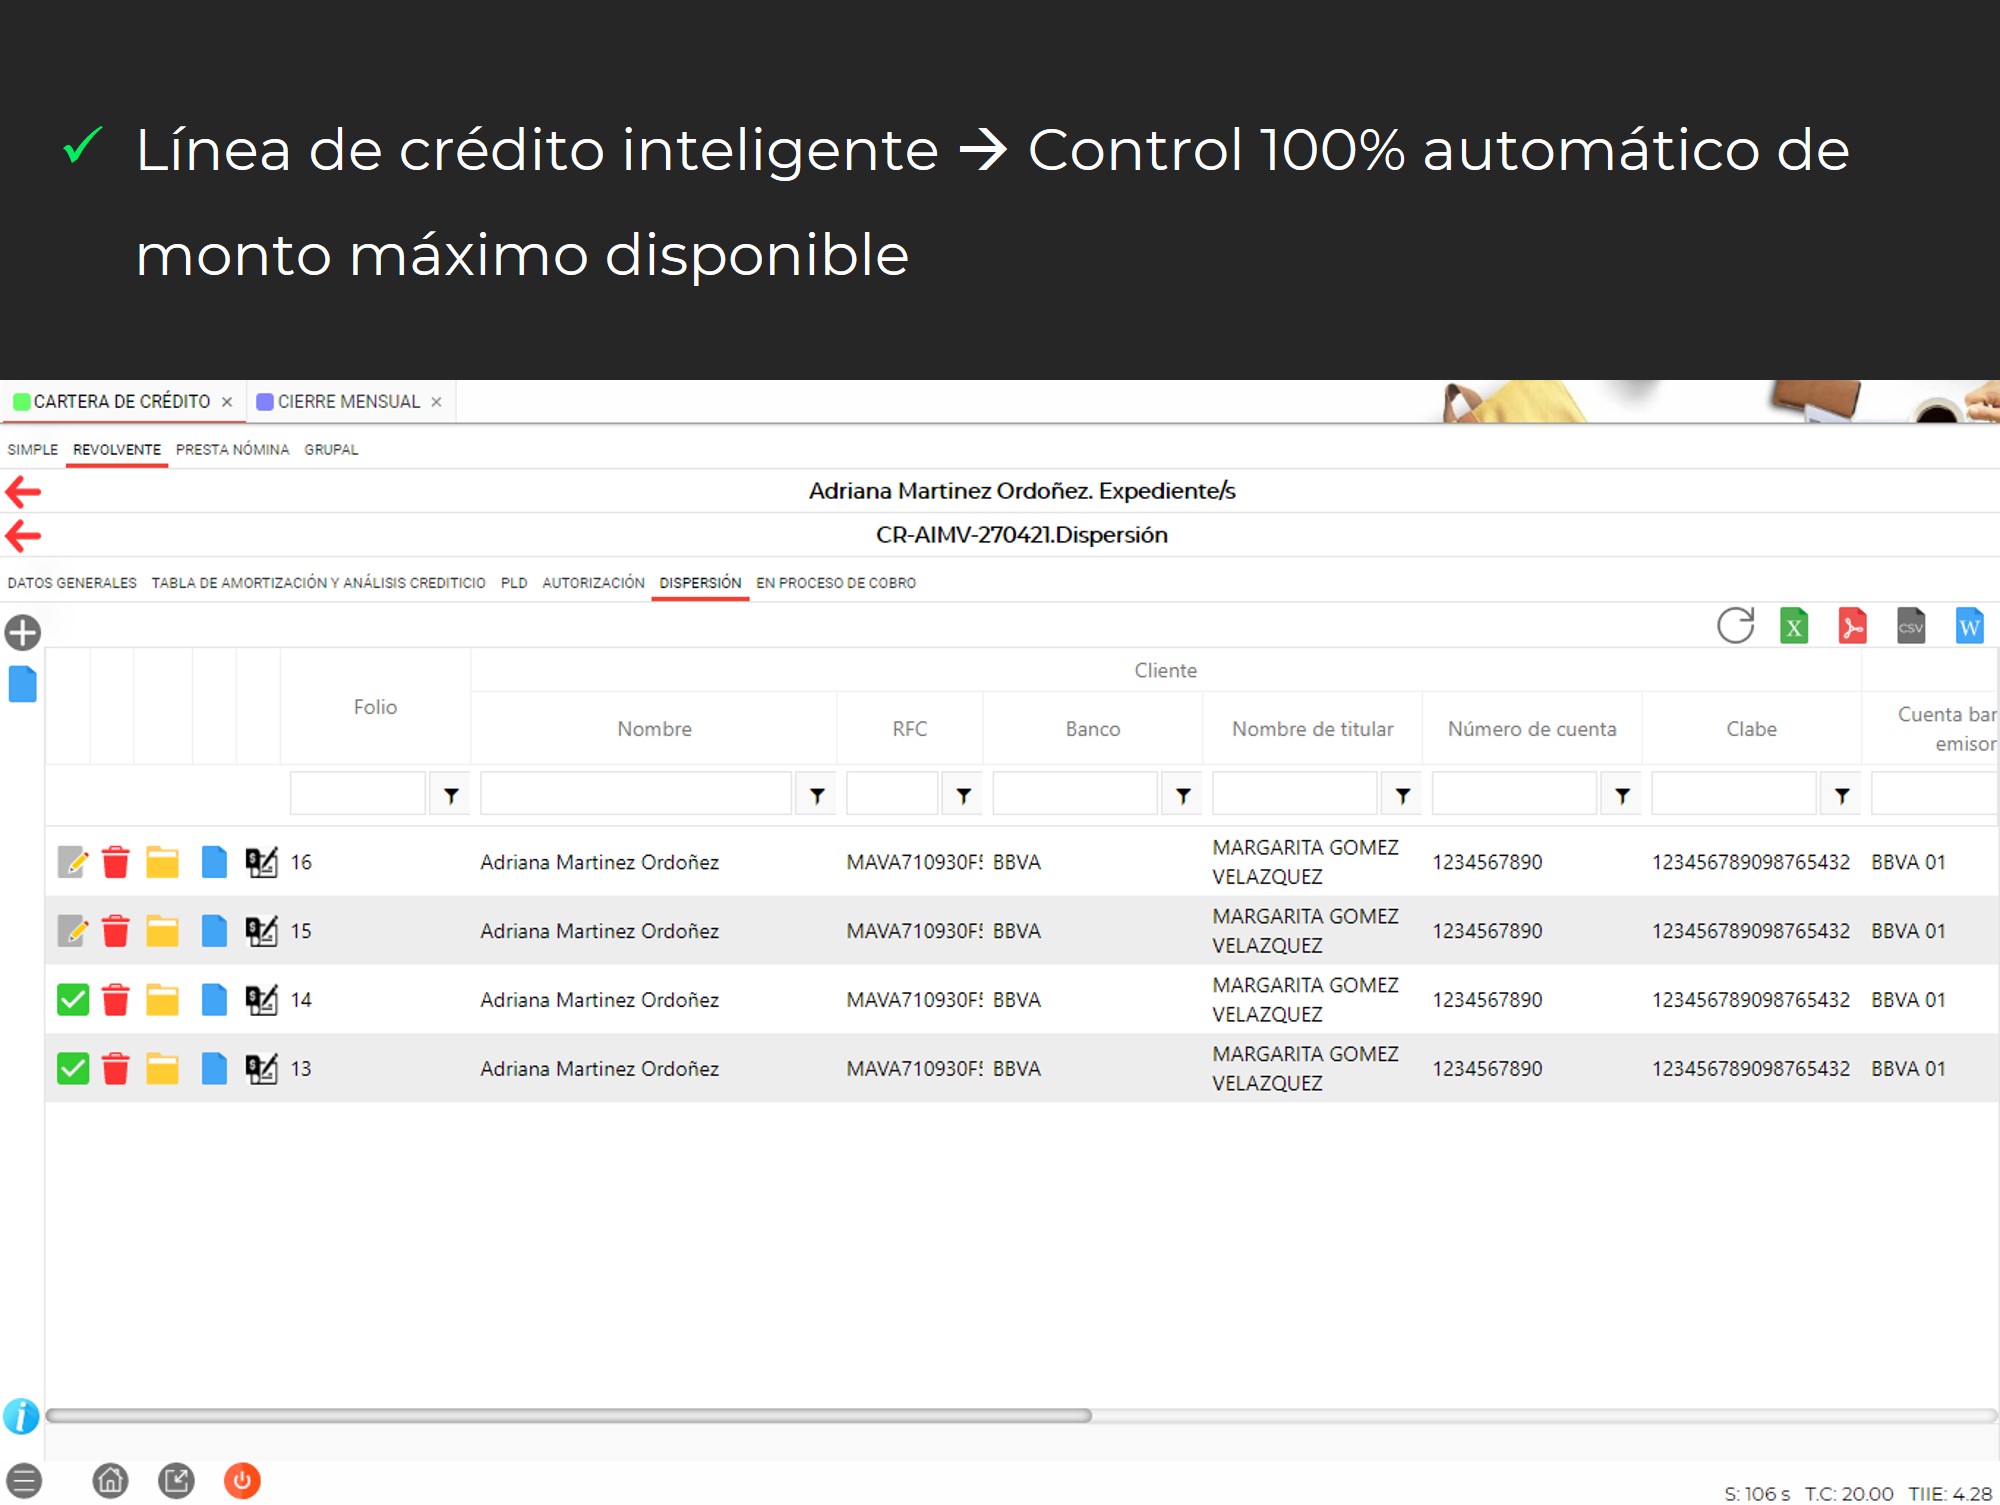Toggle green checkmark on folio 13 row
This screenshot has width=2000, height=1505.
point(73,1069)
